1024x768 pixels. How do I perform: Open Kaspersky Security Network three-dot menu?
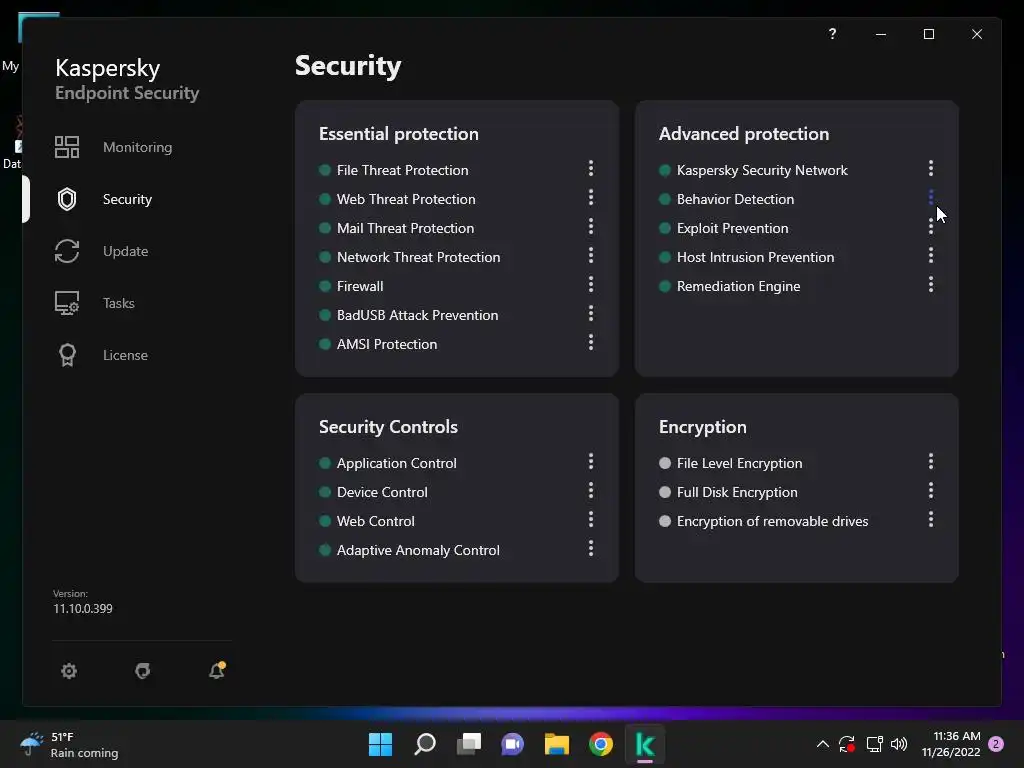(x=931, y=168)
